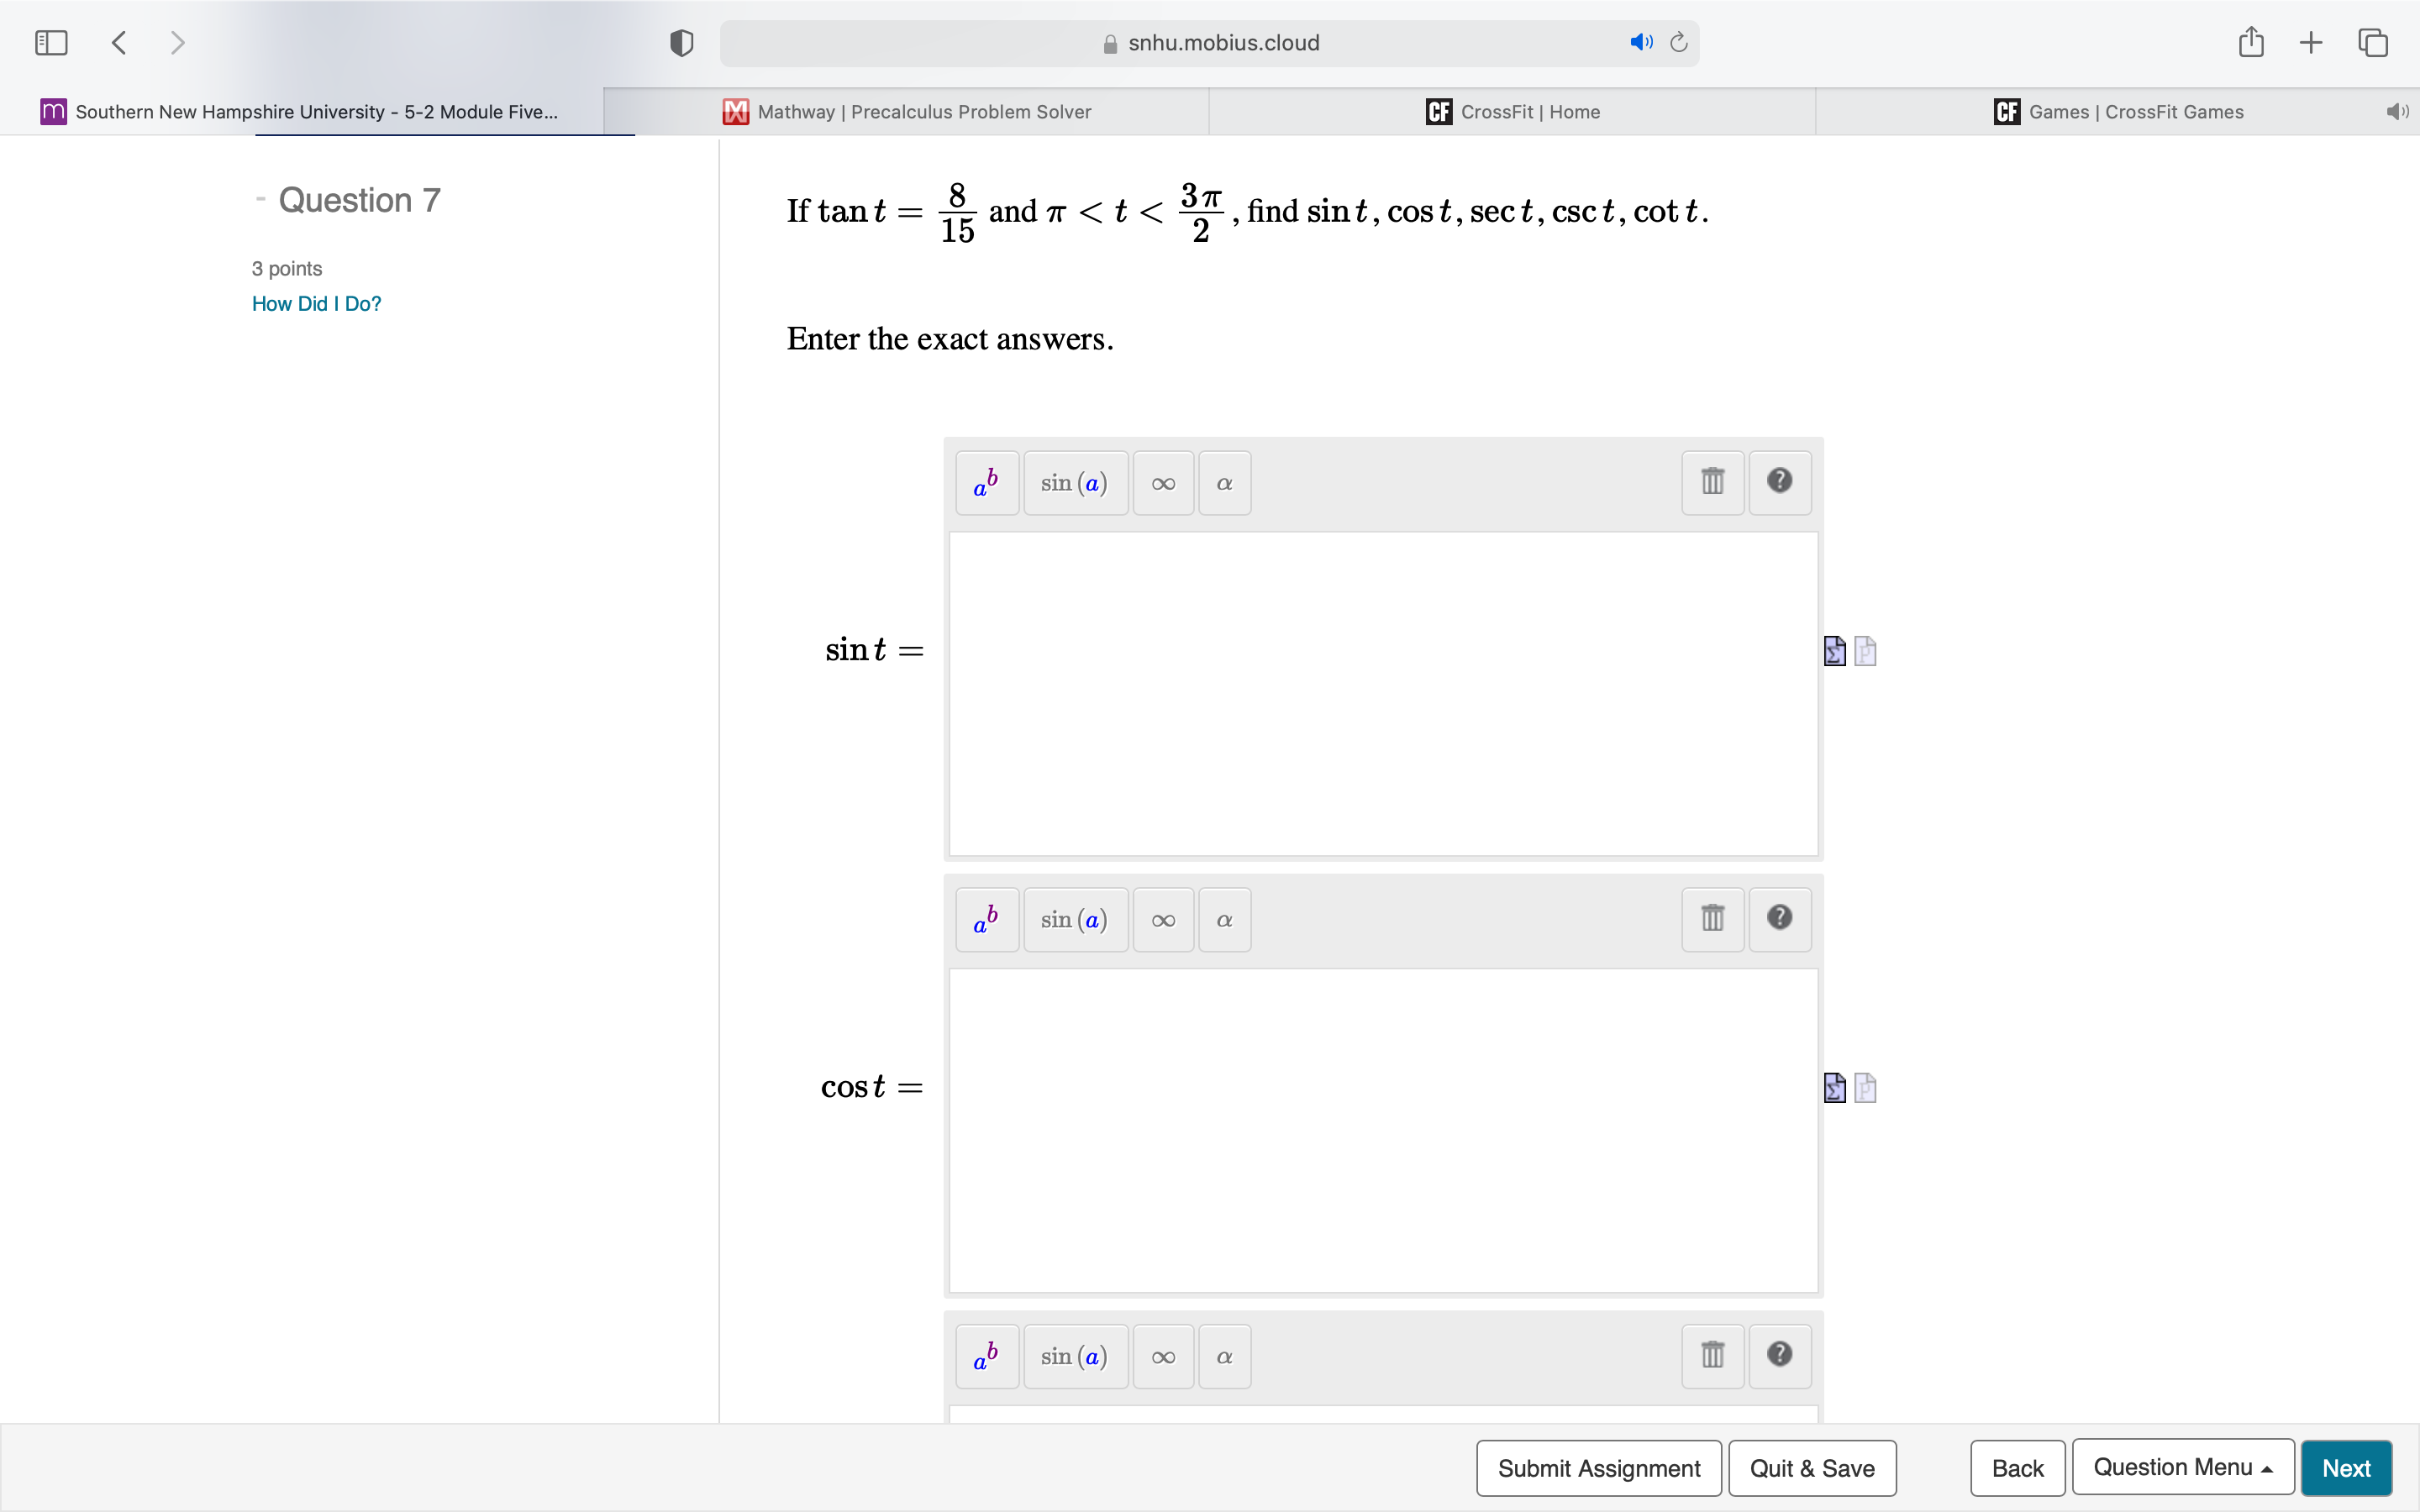Toggle plain text view beside the cos t field
The image size is (2420, 1512).
1866,1088
